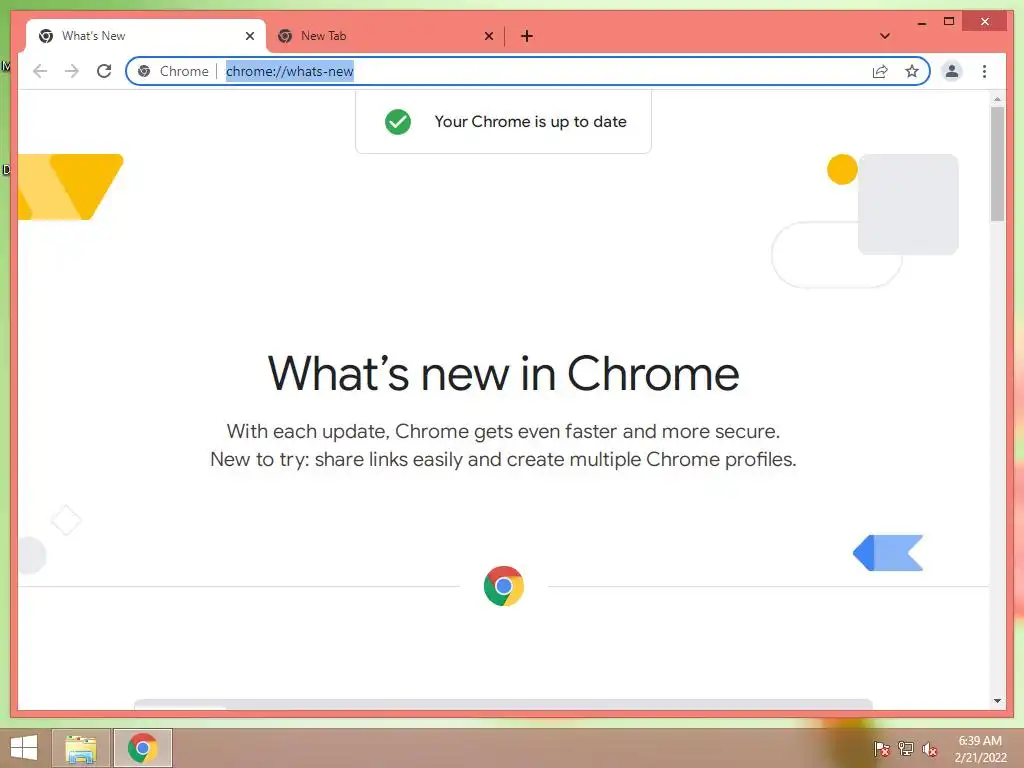Switch to the New Tab tab

tap(385, 36)
